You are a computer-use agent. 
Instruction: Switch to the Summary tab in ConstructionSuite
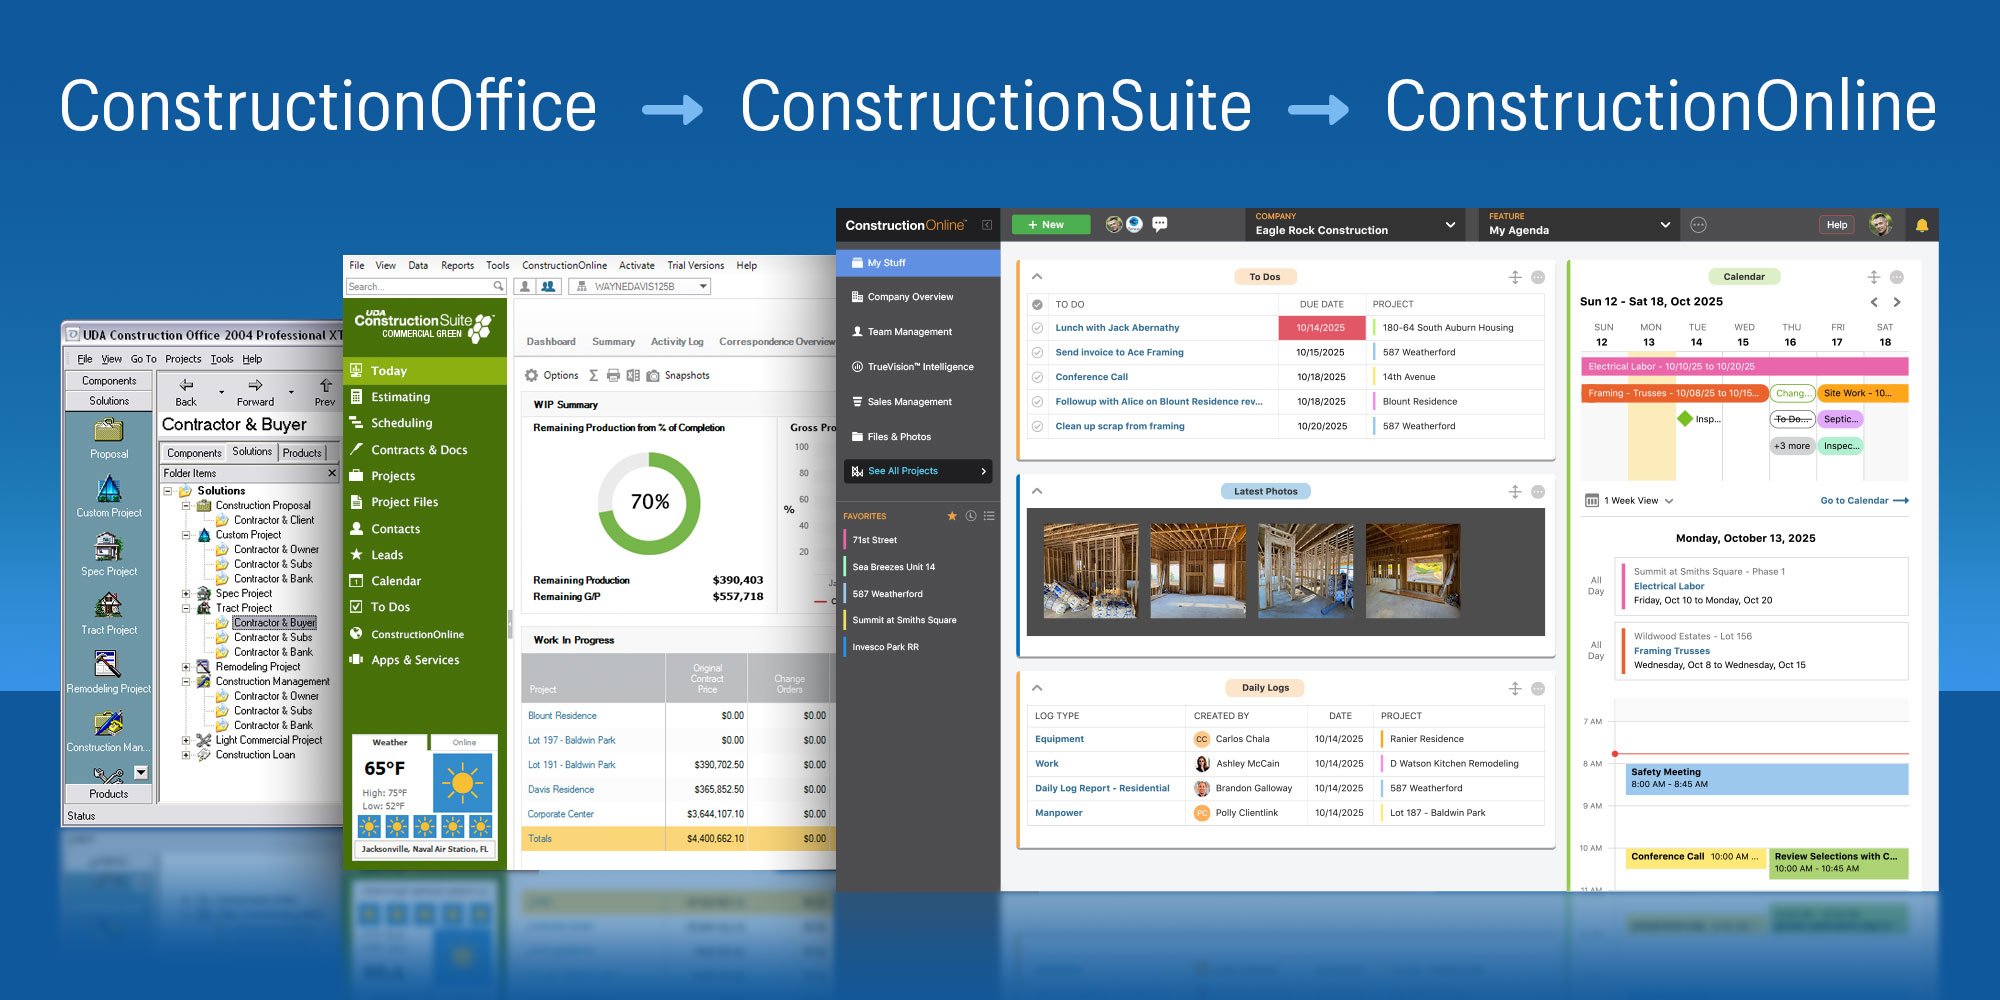[613, 342]
